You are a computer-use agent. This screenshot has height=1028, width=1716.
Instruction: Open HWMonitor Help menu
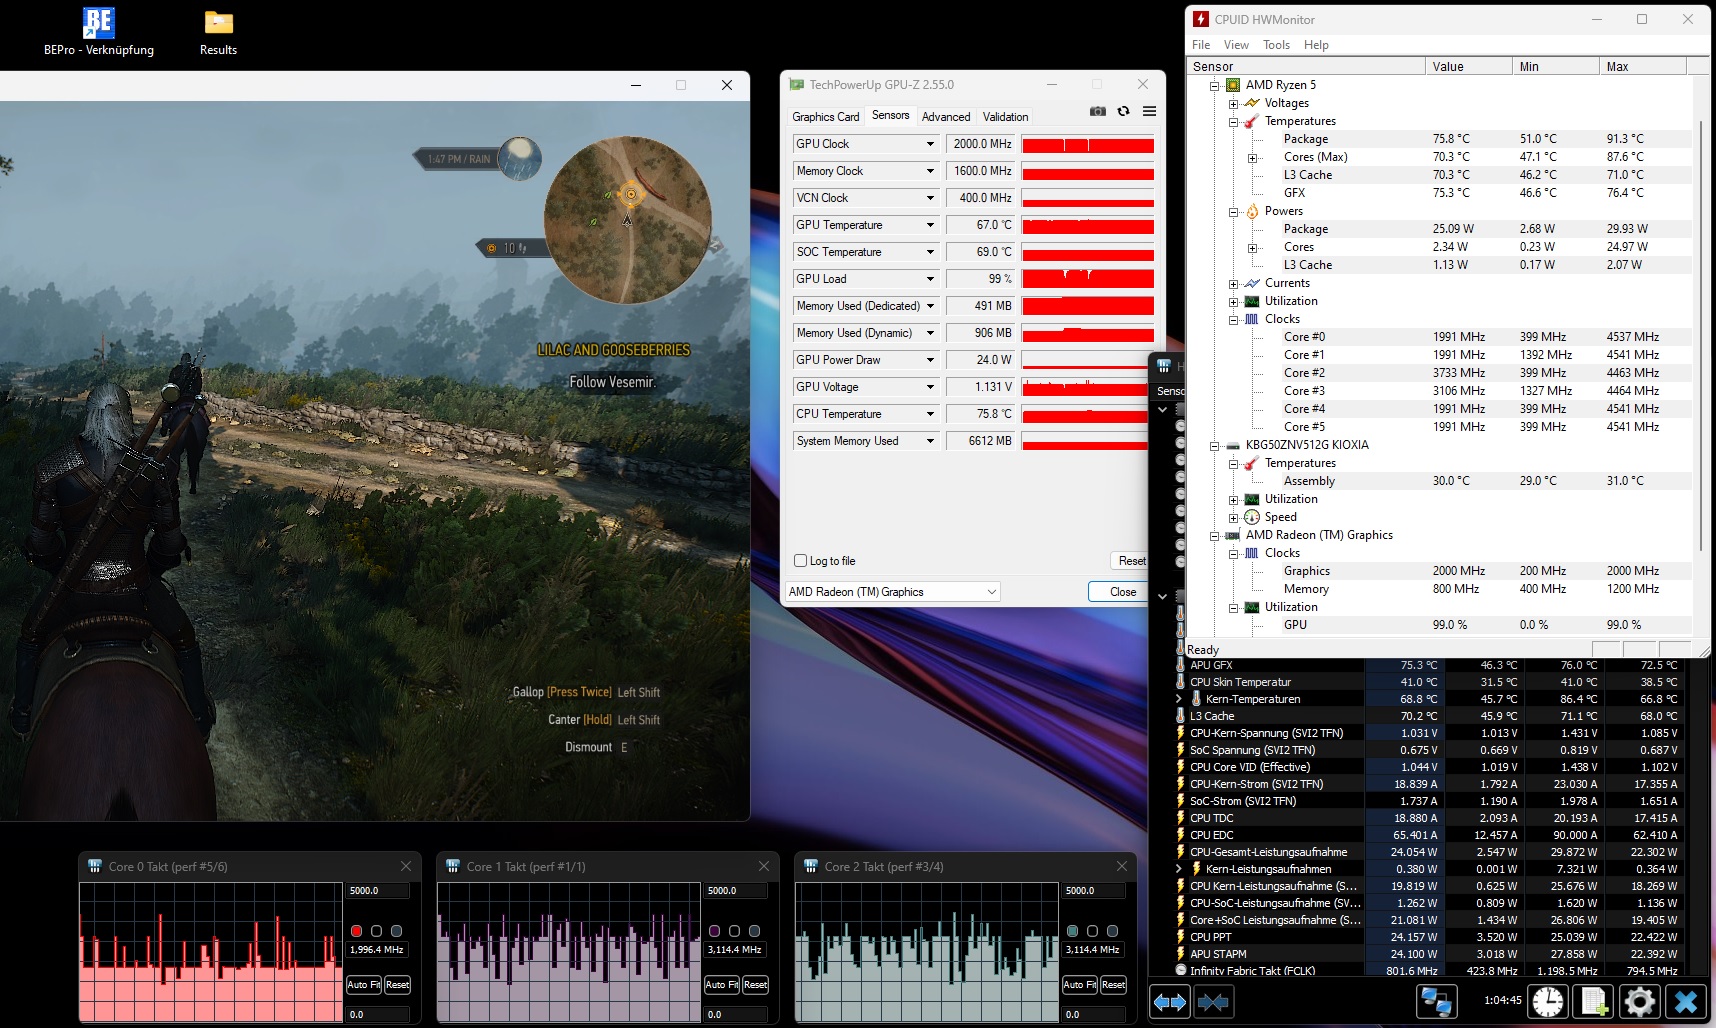click(x=1316, y=45)
